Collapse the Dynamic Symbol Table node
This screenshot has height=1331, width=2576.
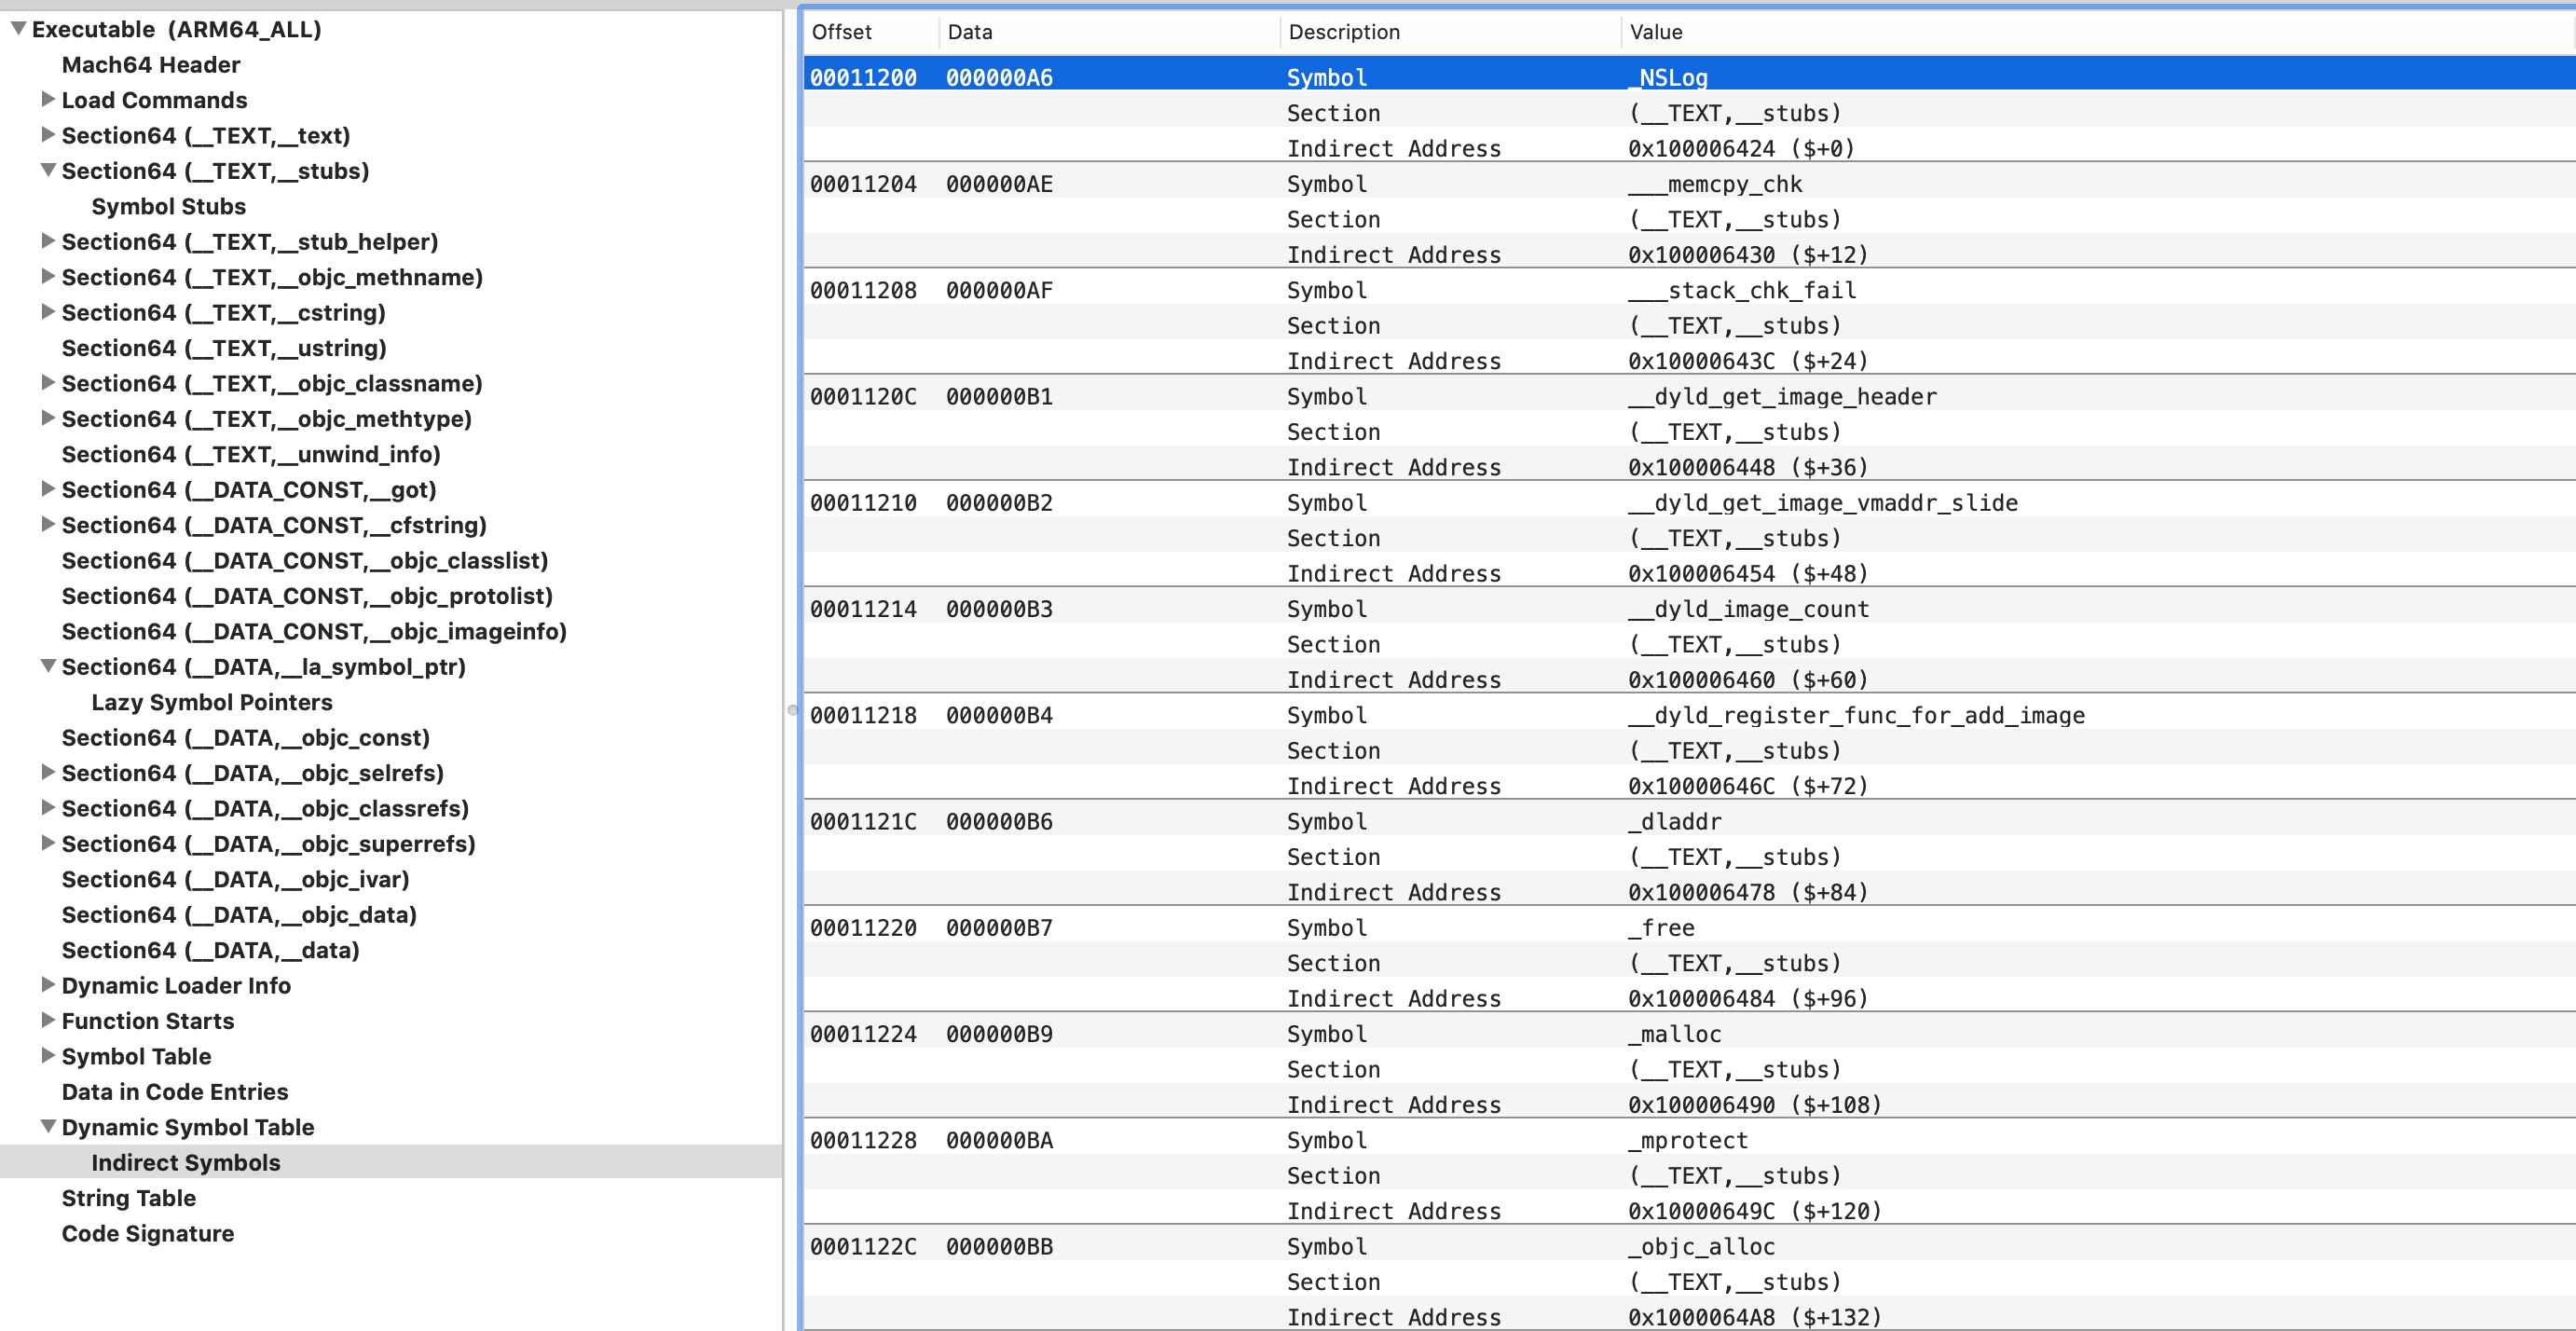(47, 1126)
